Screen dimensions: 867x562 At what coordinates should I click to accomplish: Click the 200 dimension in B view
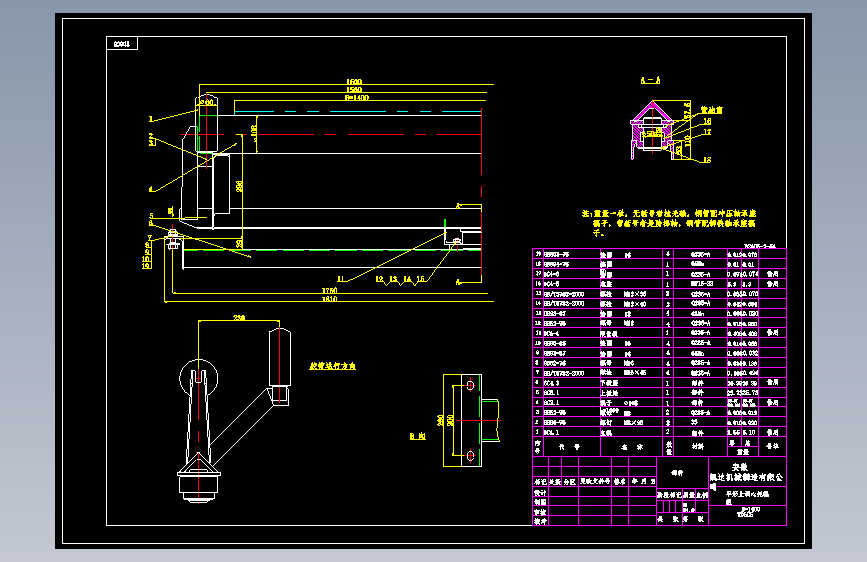(x=450, y=420)
